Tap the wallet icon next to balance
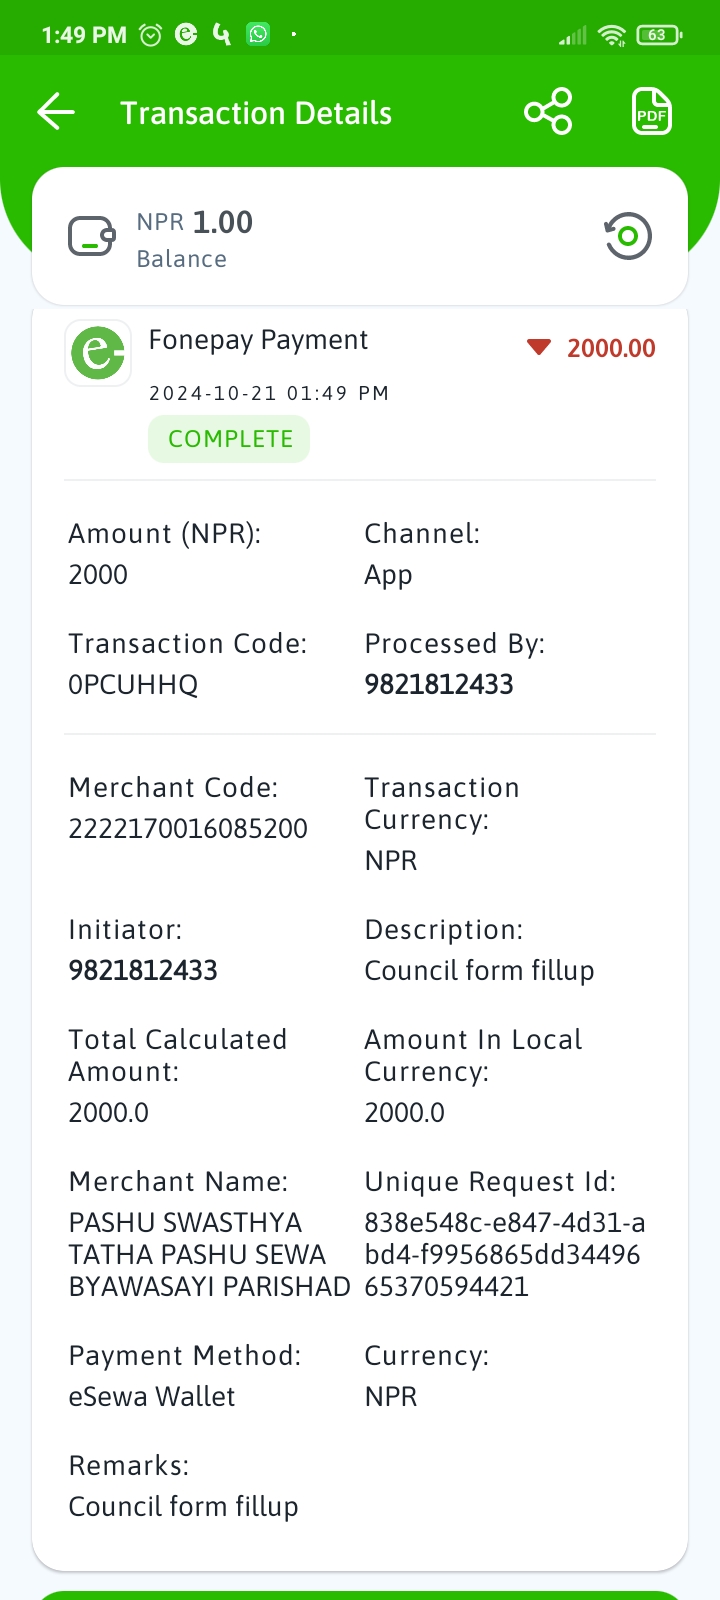 [x=92, y=237]
